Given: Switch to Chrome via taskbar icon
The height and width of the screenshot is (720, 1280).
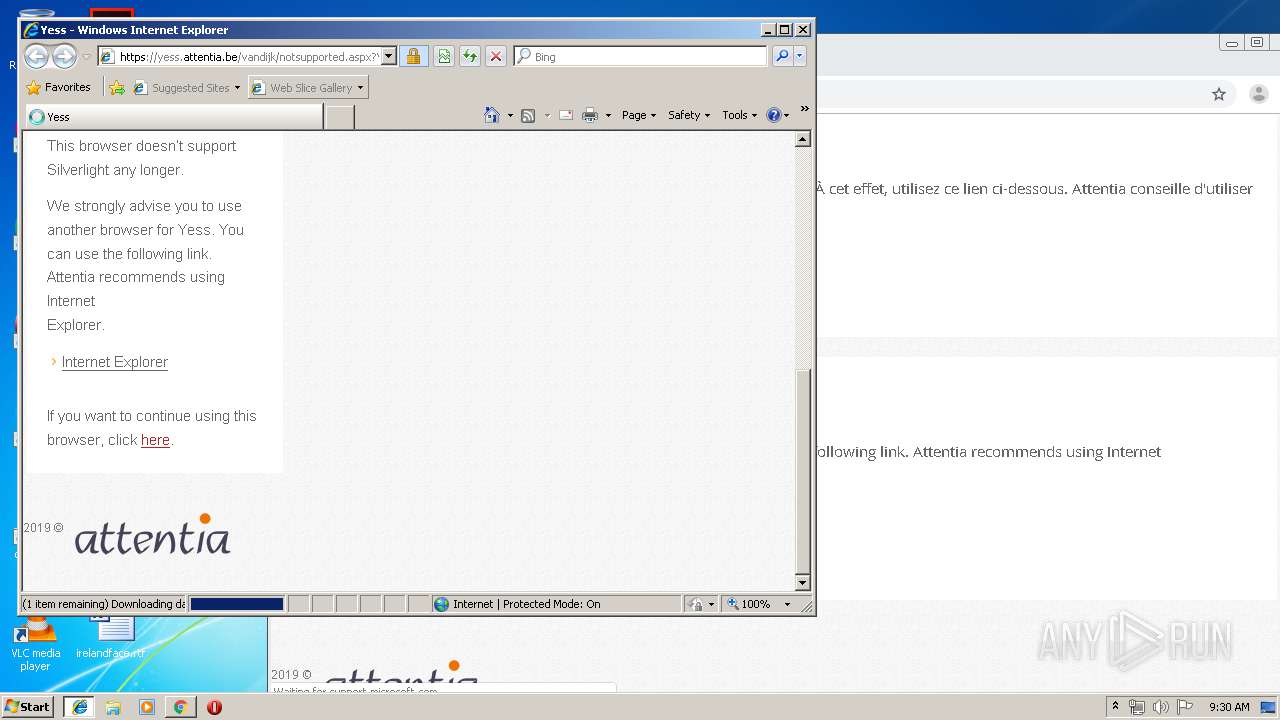Looking at the screenshot, I should (180, 707).
